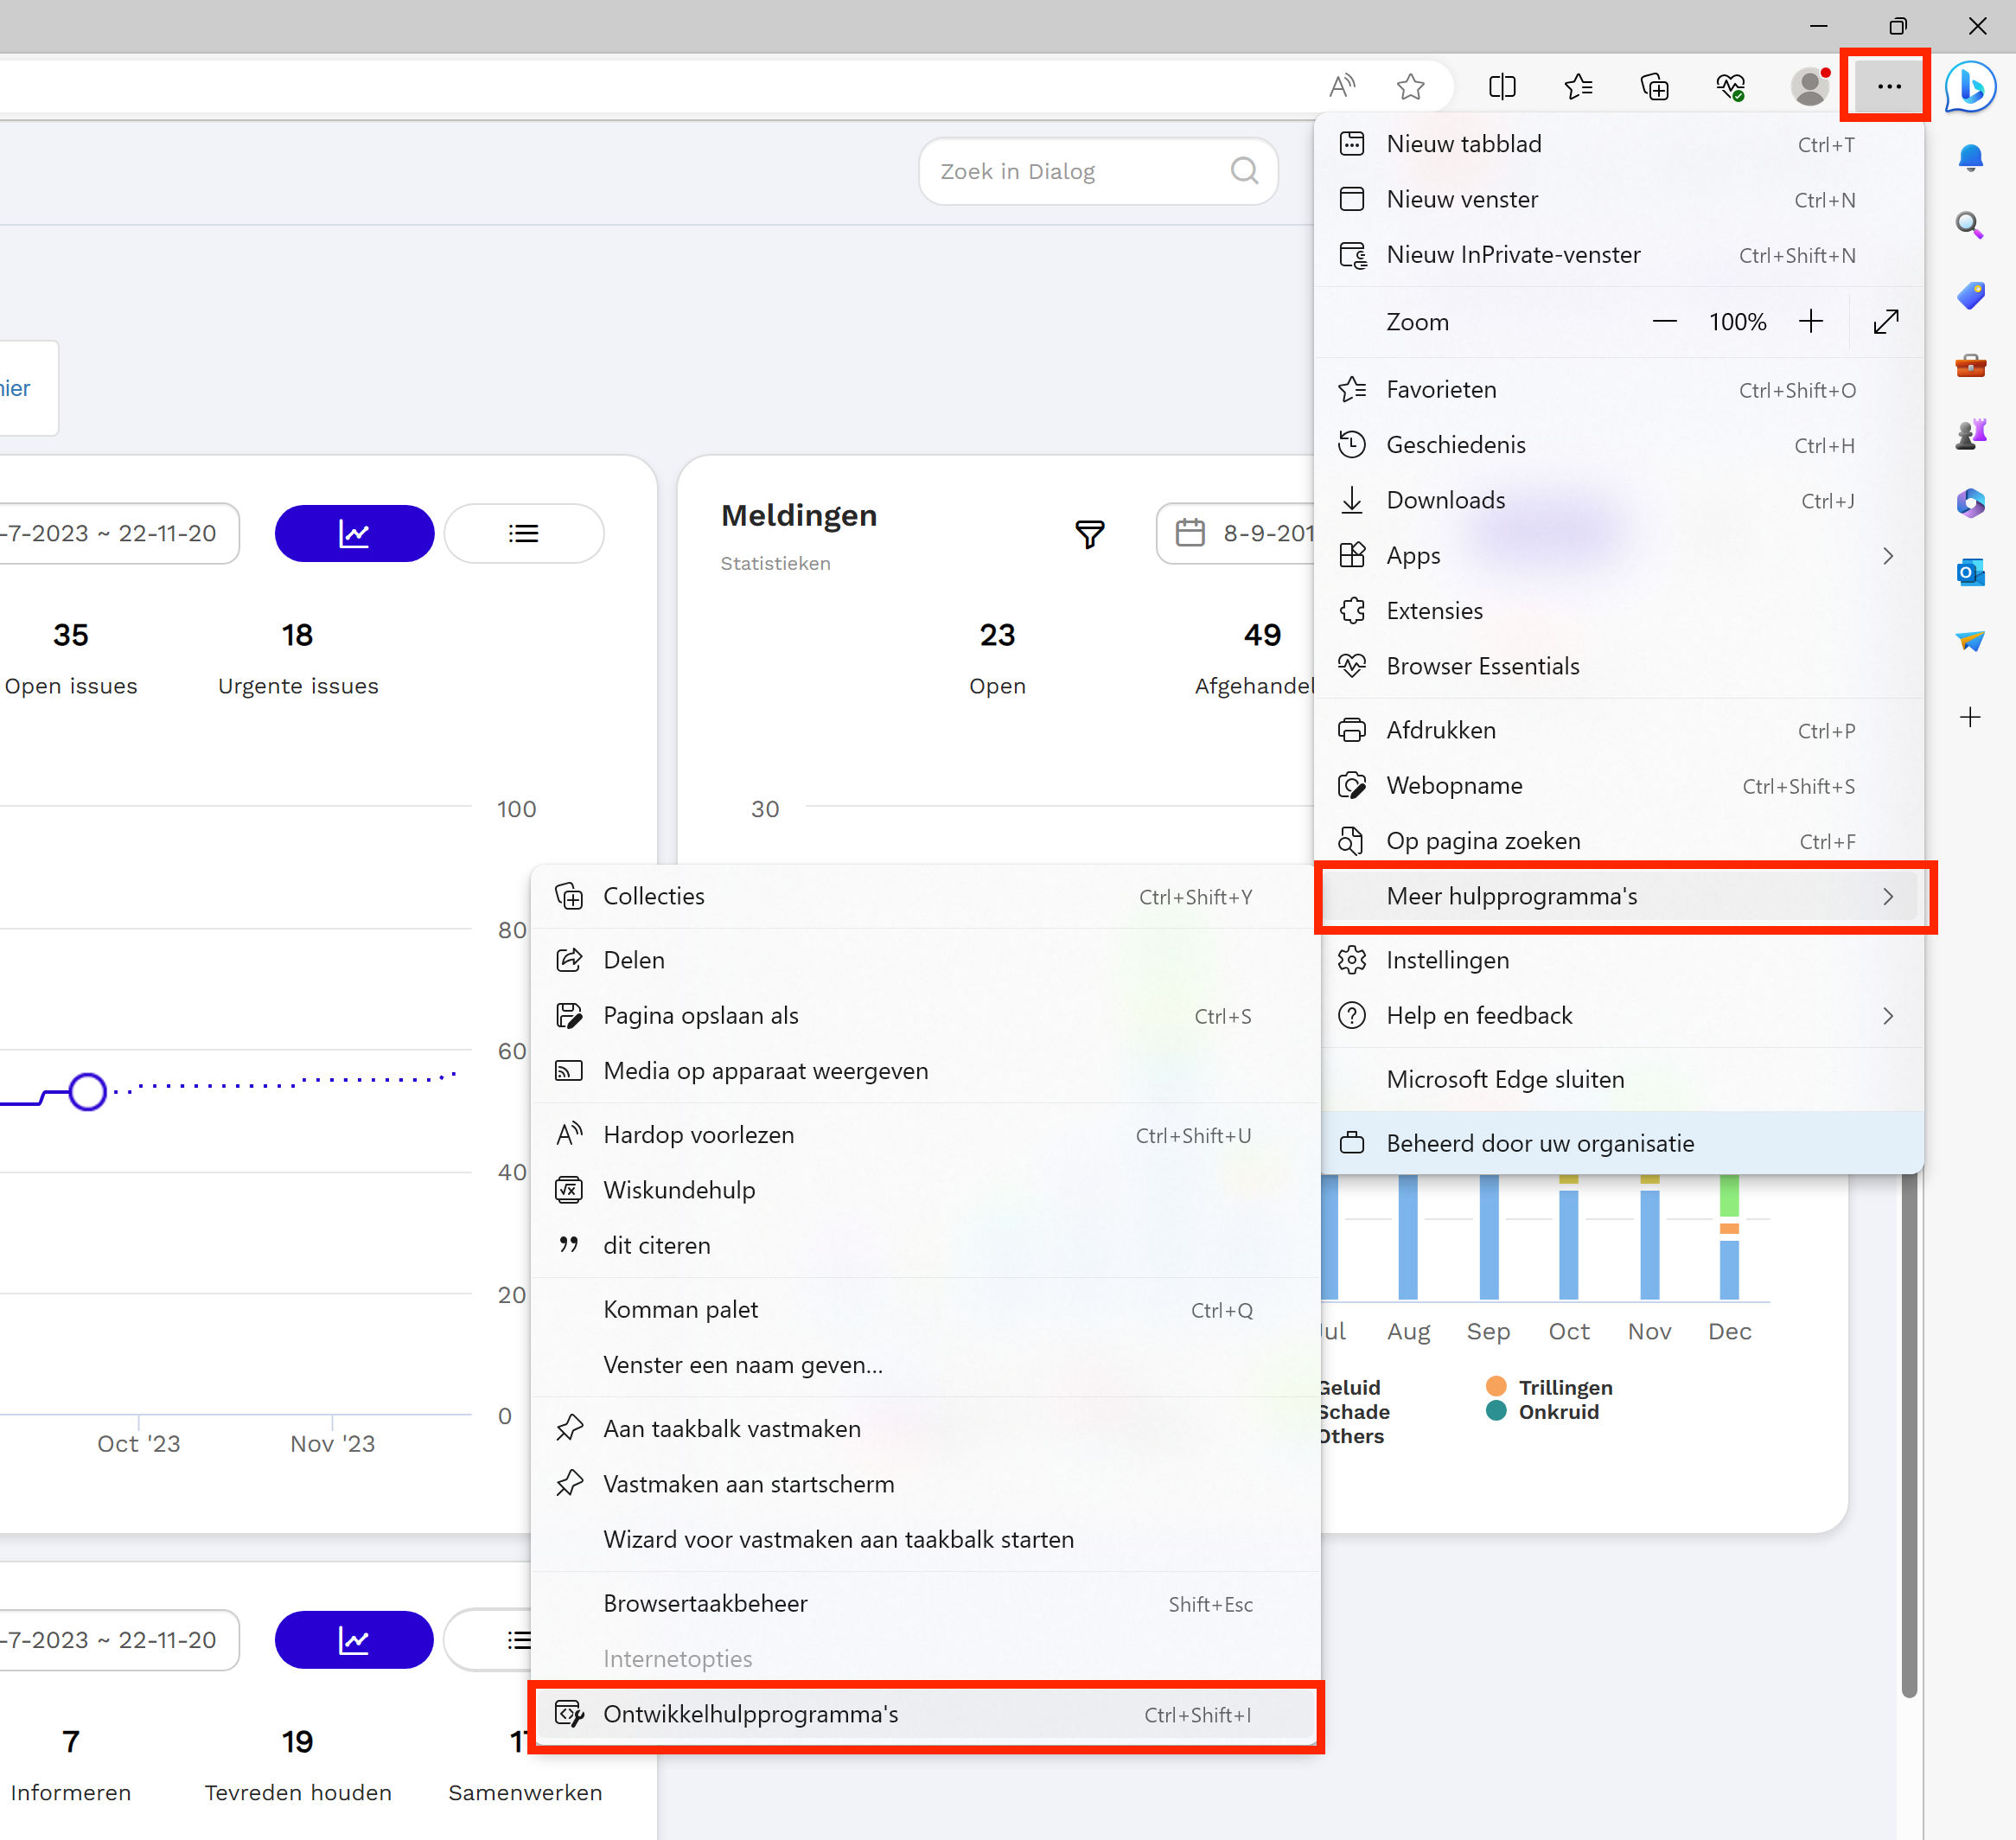Switch to chart view toggle in issues card
Image resolution: width=2016 pixels, height=1840 pixels.
(x=354, y=533)
